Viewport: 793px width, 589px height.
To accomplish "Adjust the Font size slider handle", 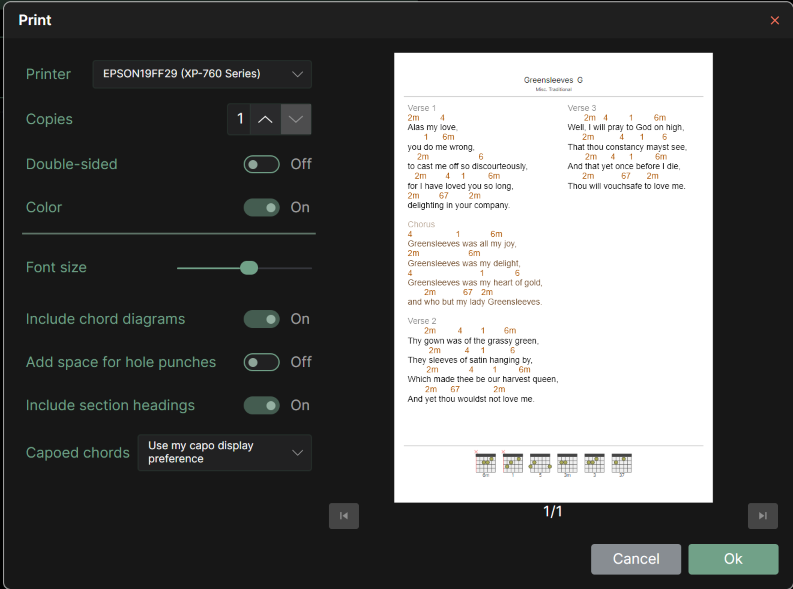I will 249,267.
